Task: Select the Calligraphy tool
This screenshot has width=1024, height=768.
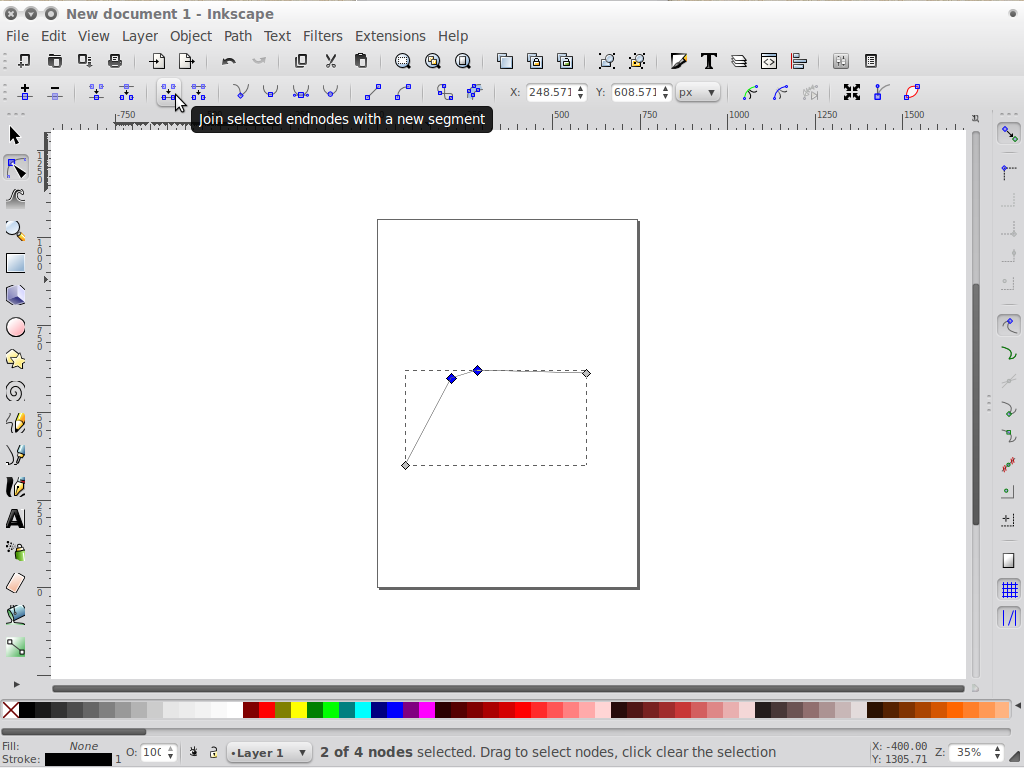Action: tap(16, 487)
